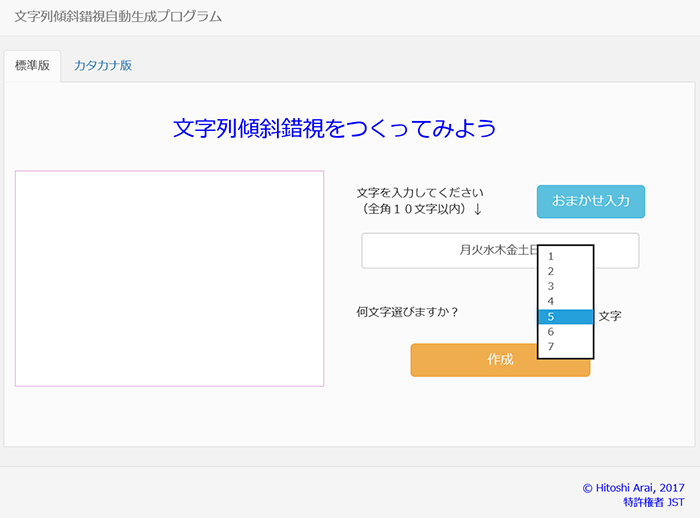The image size is (700, 518).
Task: Select option 2 in the dropdown list
Action: (566, 271)
